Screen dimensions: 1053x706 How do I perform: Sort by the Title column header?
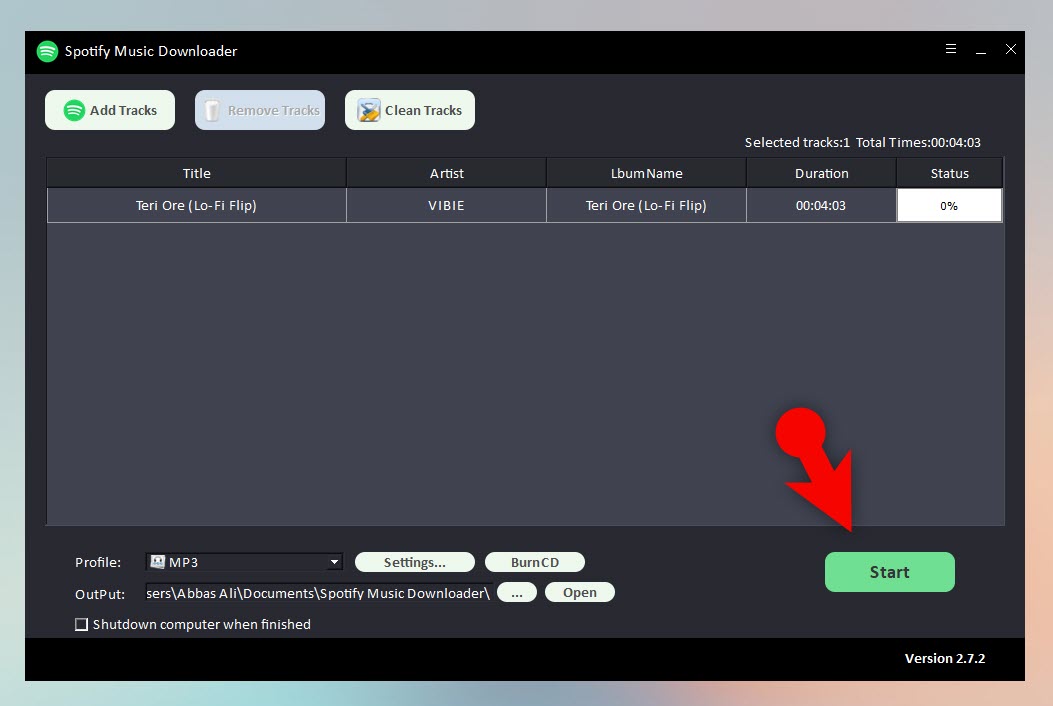tap(197, 173)
